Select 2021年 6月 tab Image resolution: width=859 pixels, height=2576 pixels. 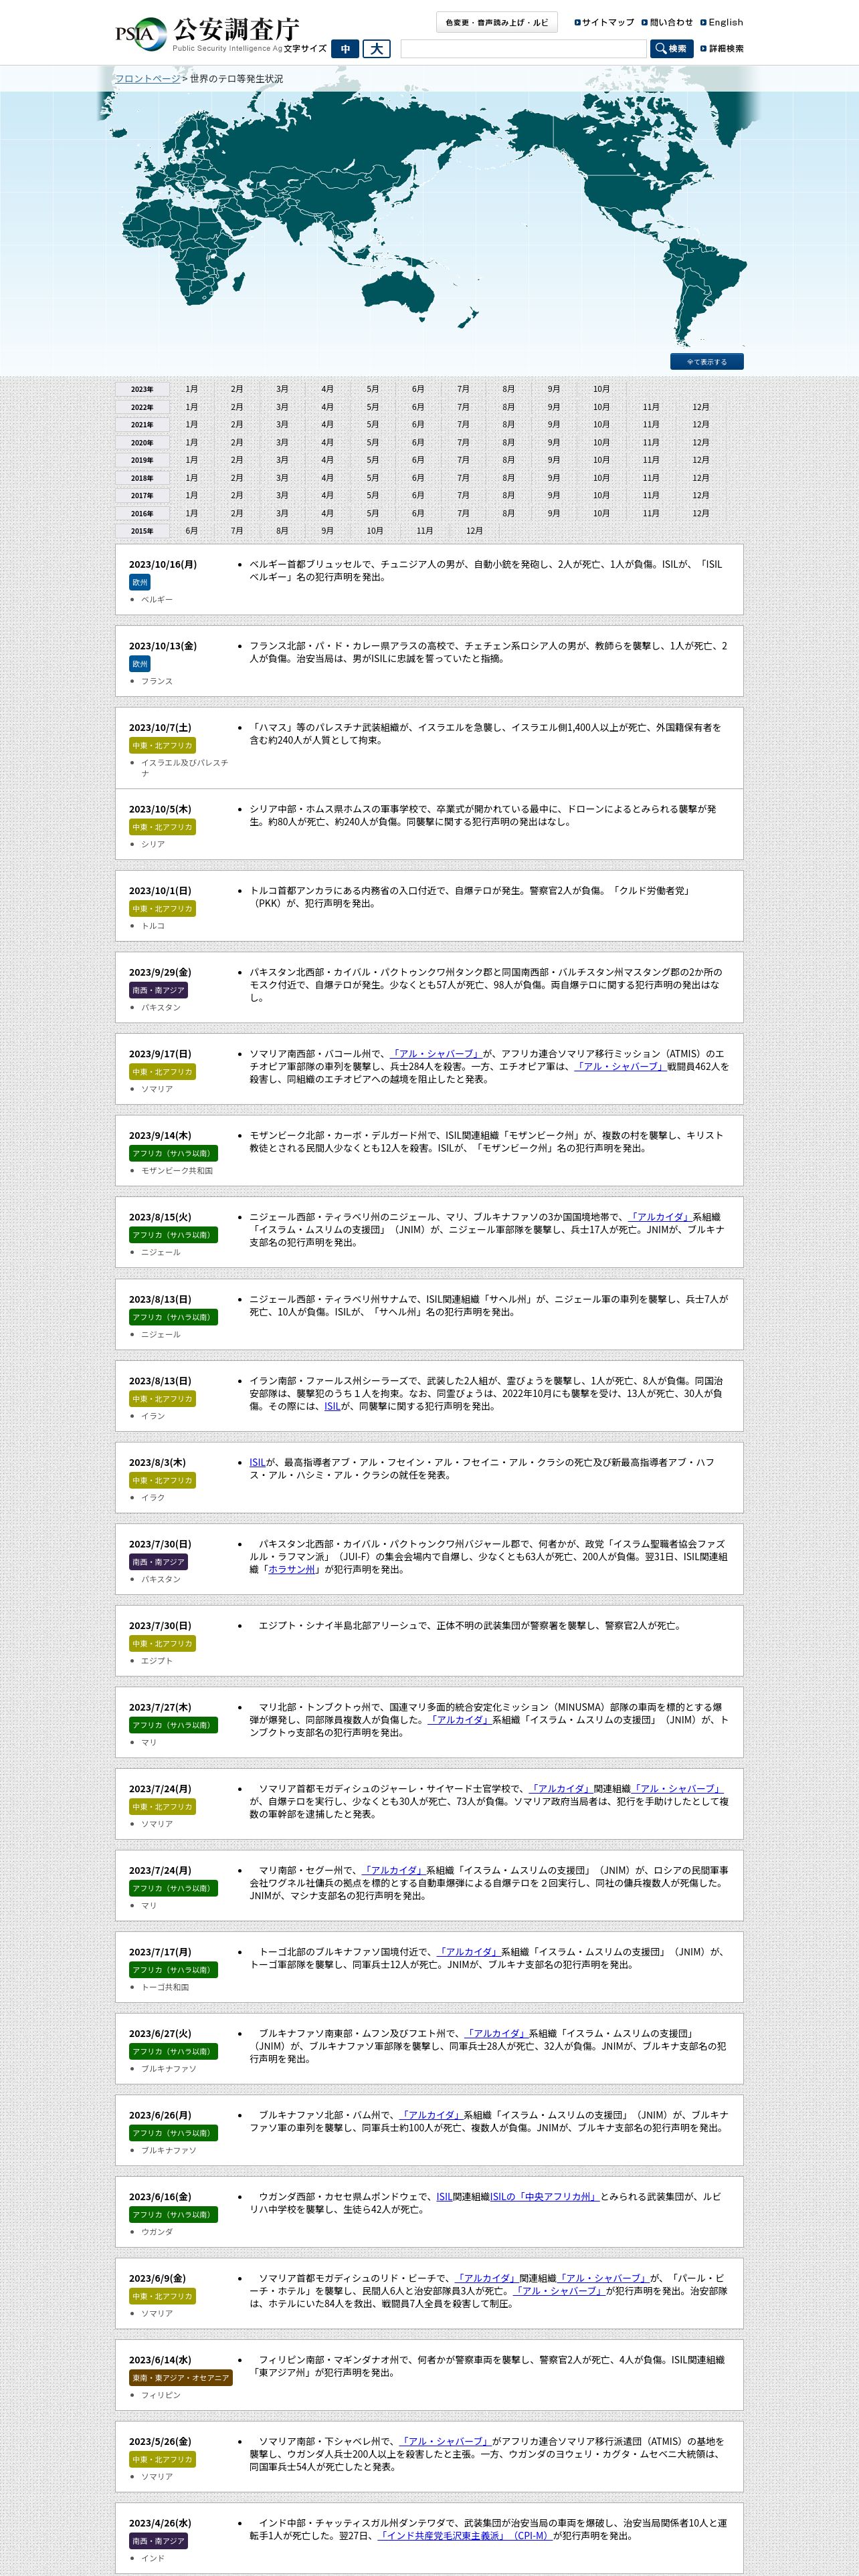click(418, 425)
